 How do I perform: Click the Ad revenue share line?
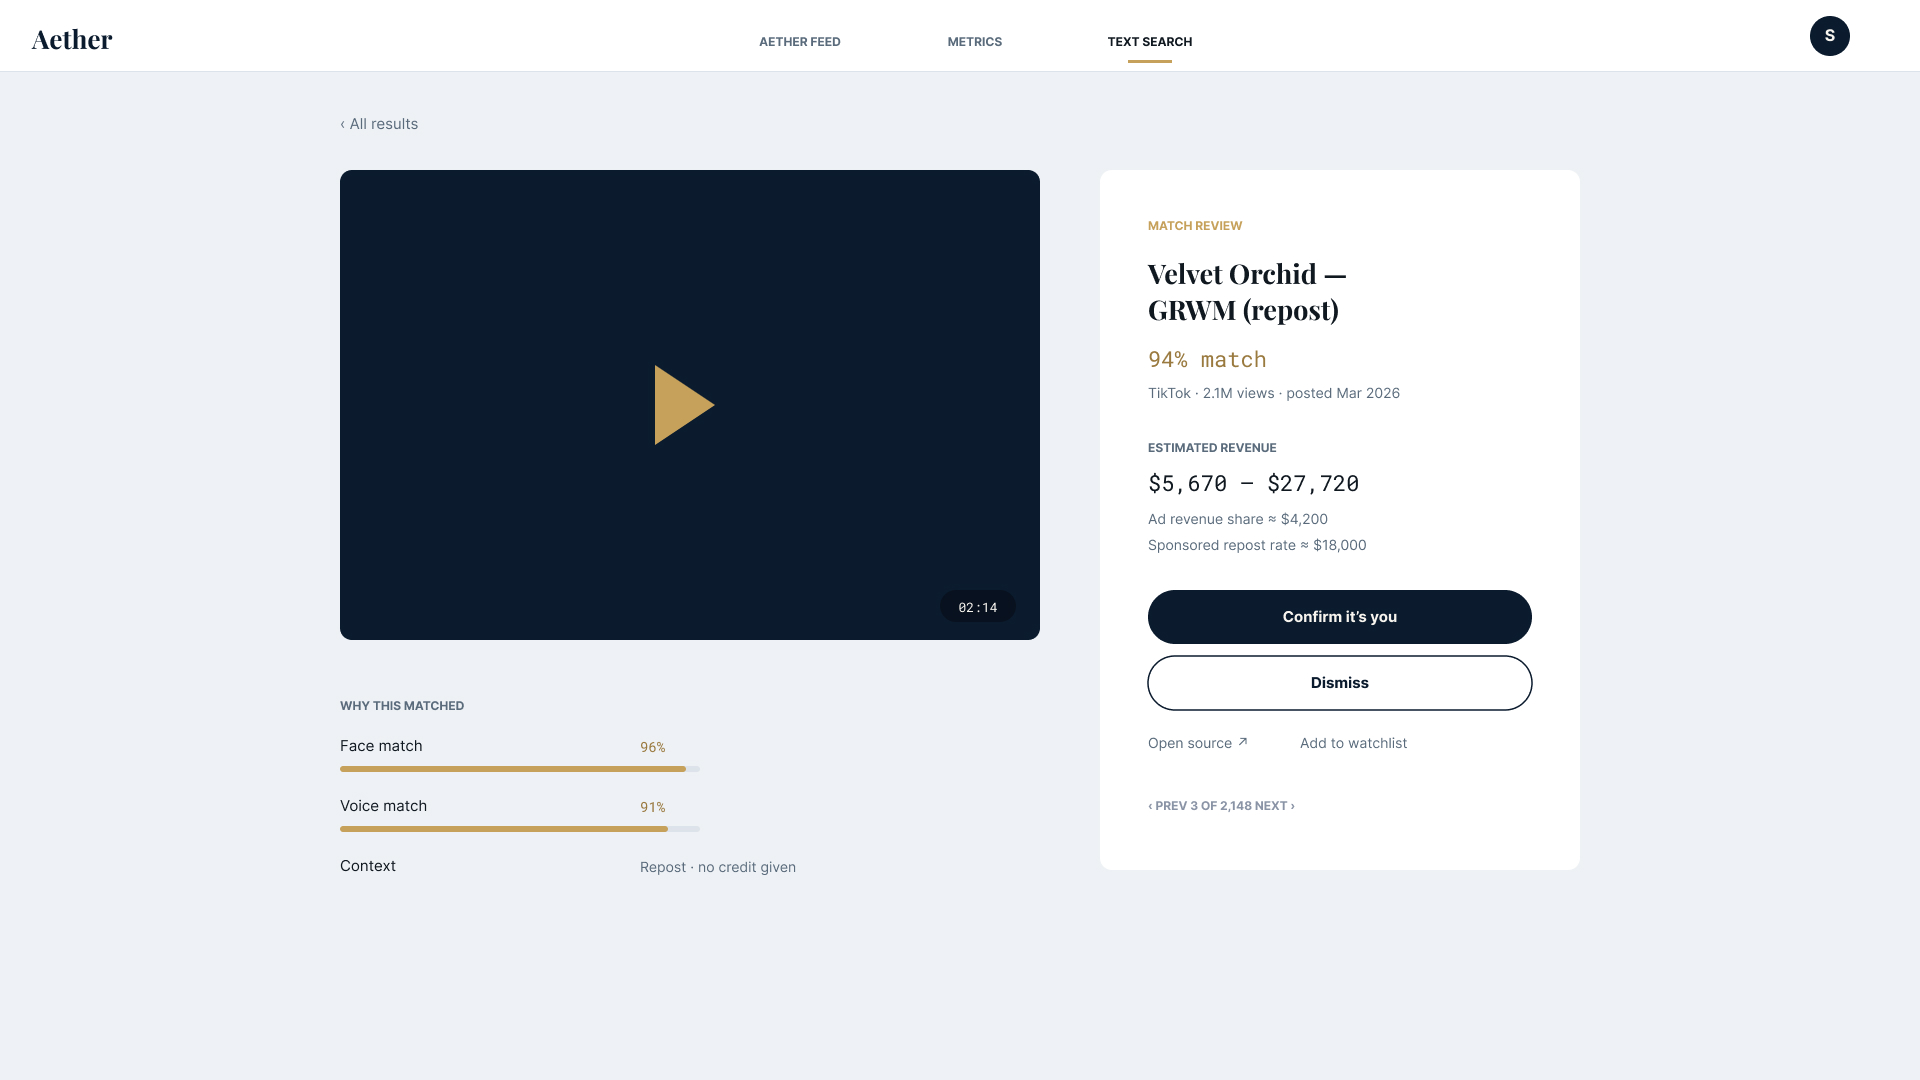(1238, 519)
